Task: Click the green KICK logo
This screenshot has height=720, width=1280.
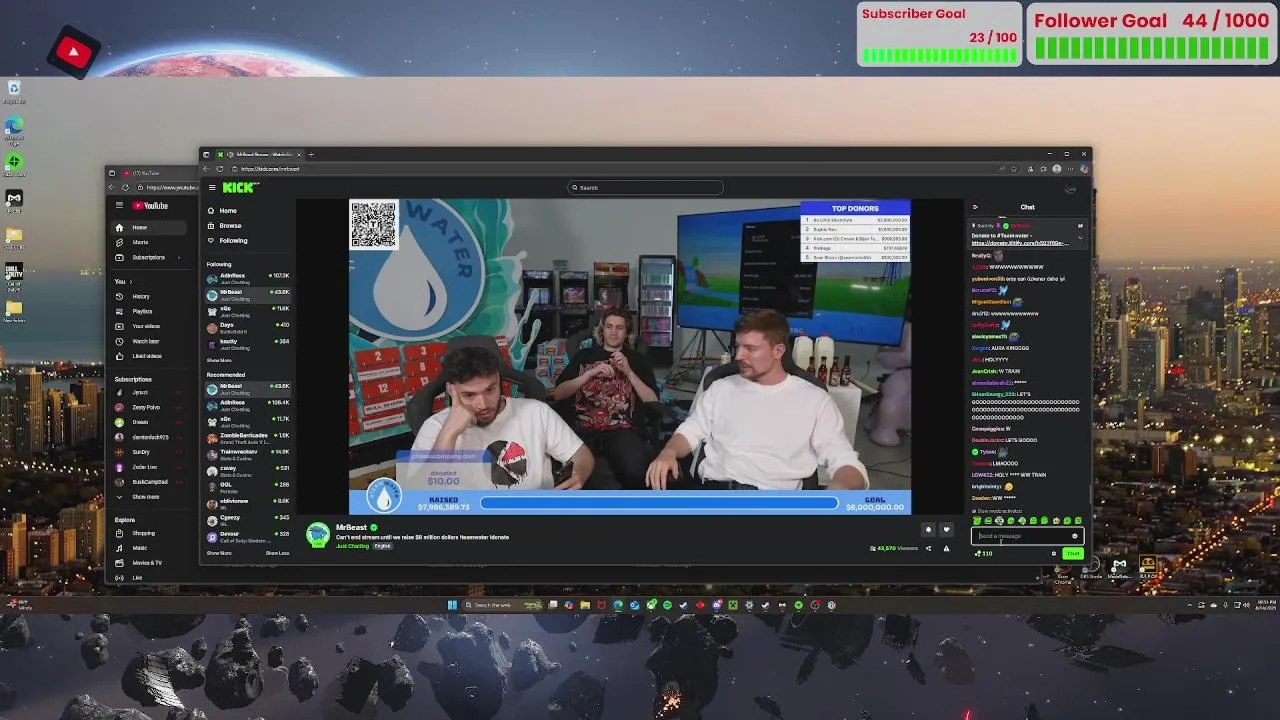Action: click(x=240, y=188)
